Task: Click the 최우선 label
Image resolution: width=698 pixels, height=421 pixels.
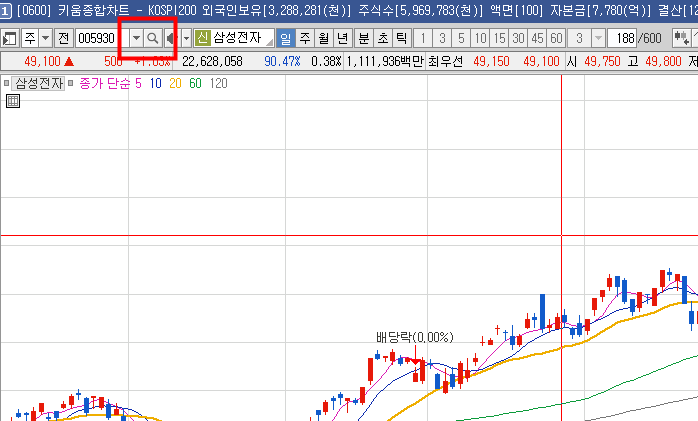Action: 446,61
